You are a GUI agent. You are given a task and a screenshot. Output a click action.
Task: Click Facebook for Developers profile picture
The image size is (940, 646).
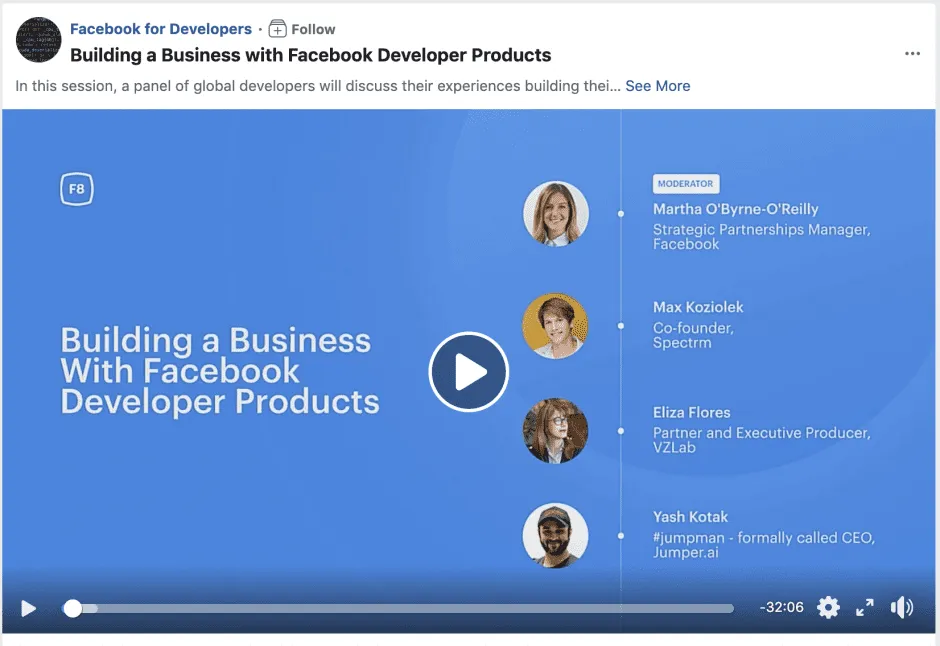tap(38, 40)
